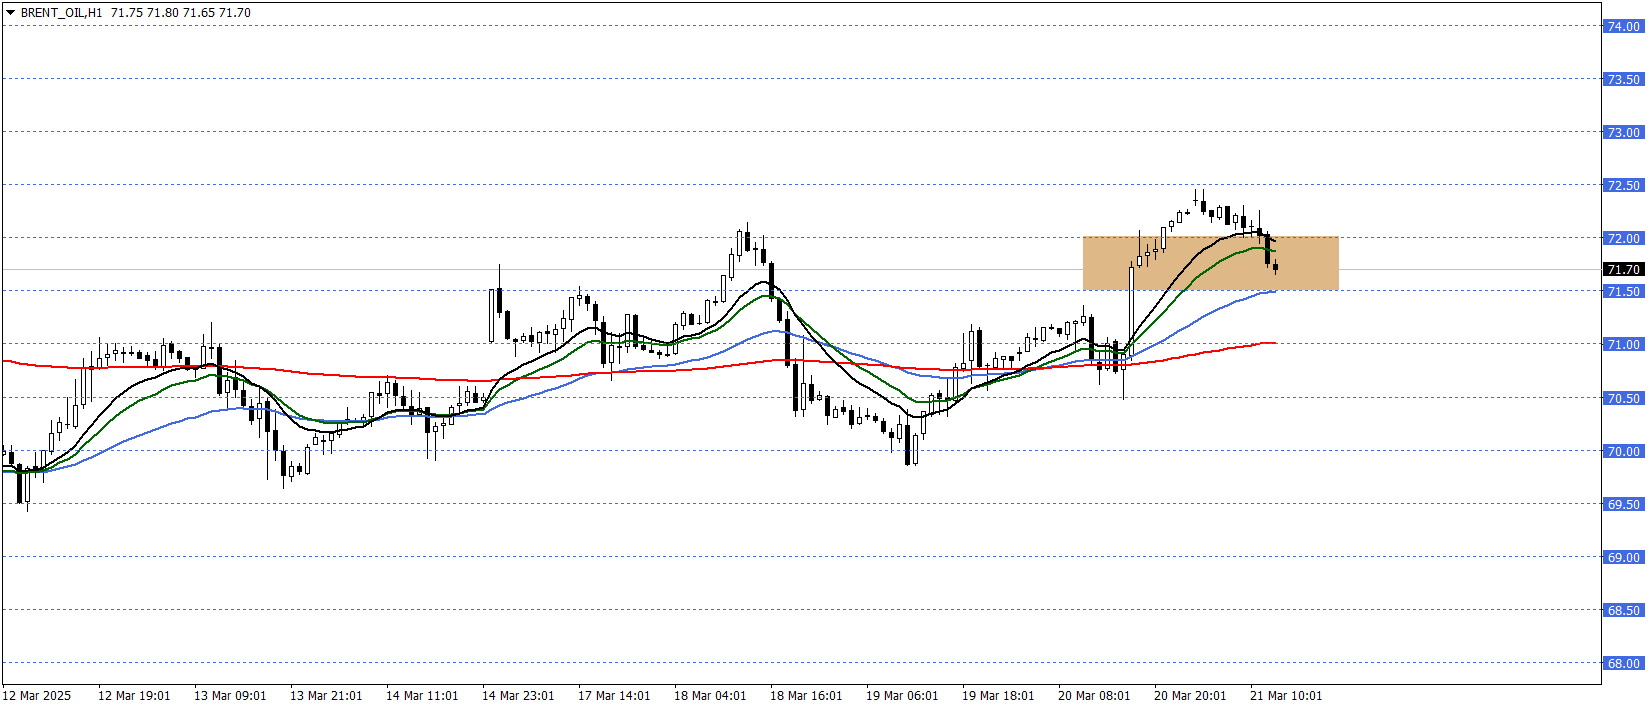Click the orange highlighted rectangle zone

pyautogui.click(x=1210, y=263)
